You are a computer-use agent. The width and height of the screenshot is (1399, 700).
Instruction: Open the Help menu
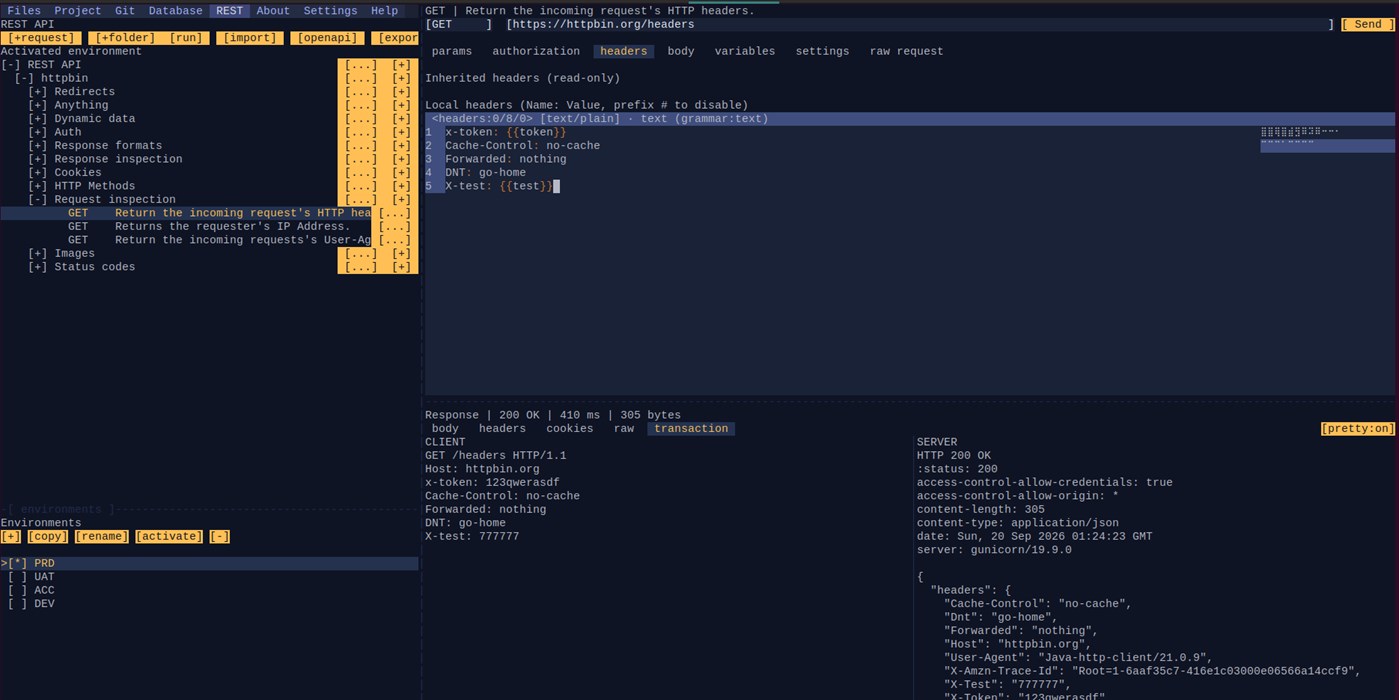pos(384,11)
